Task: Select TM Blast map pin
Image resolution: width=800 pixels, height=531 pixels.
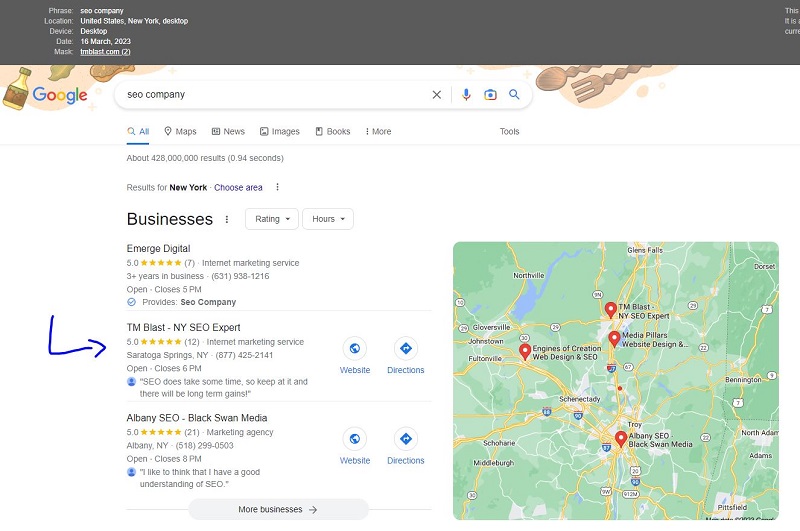Action: tap(610, 310)
